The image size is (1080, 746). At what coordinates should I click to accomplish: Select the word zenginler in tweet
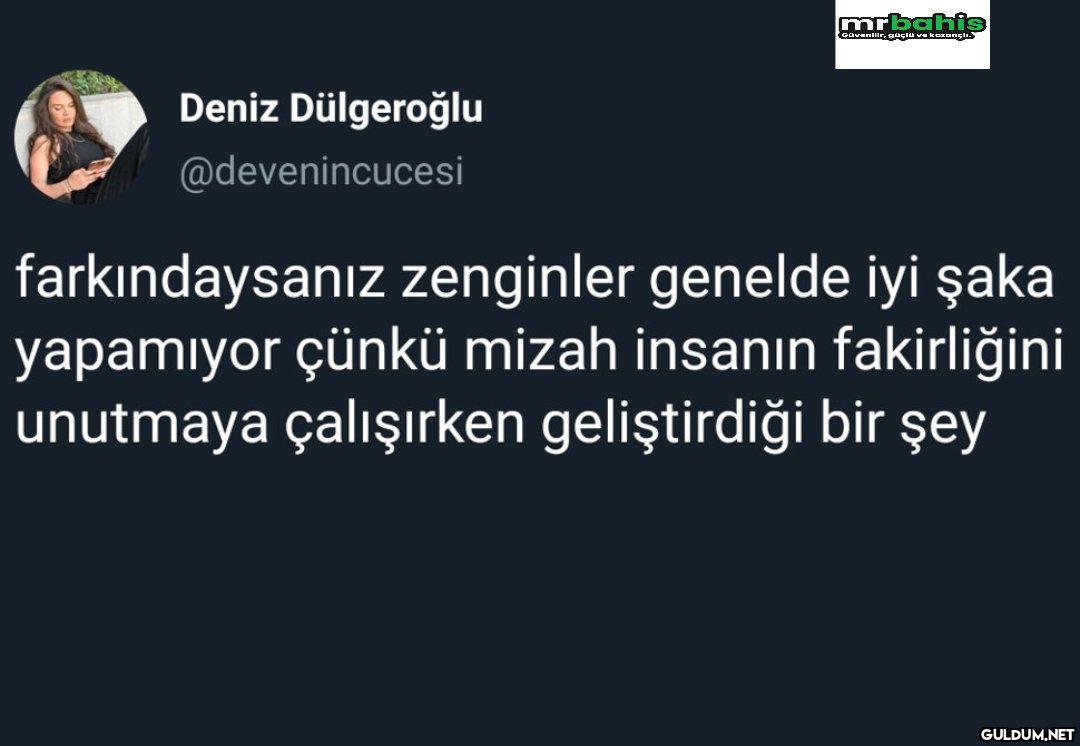(517, 279)
